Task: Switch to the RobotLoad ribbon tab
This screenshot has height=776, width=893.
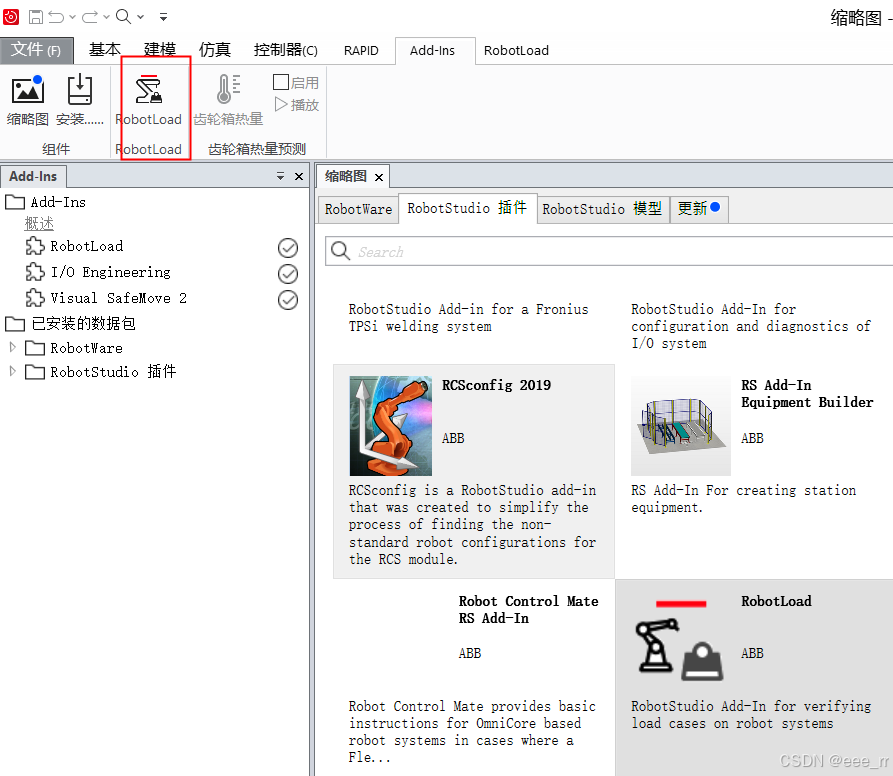Action: [516, 50]
